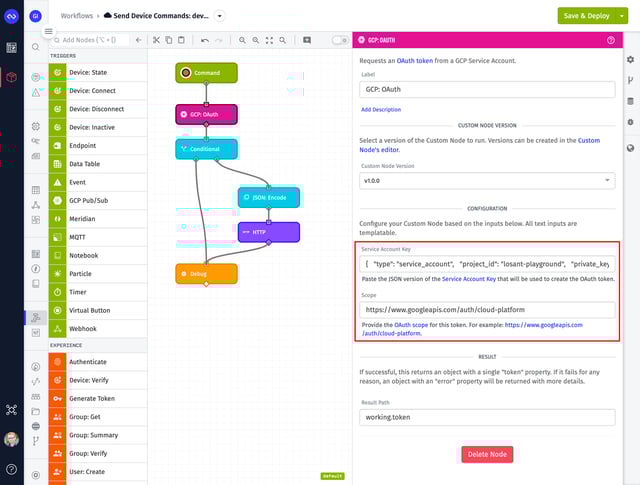Click the undo arrow in toolbar
The height and width of the screenshot is (485, 640).
tap(204, 40)
